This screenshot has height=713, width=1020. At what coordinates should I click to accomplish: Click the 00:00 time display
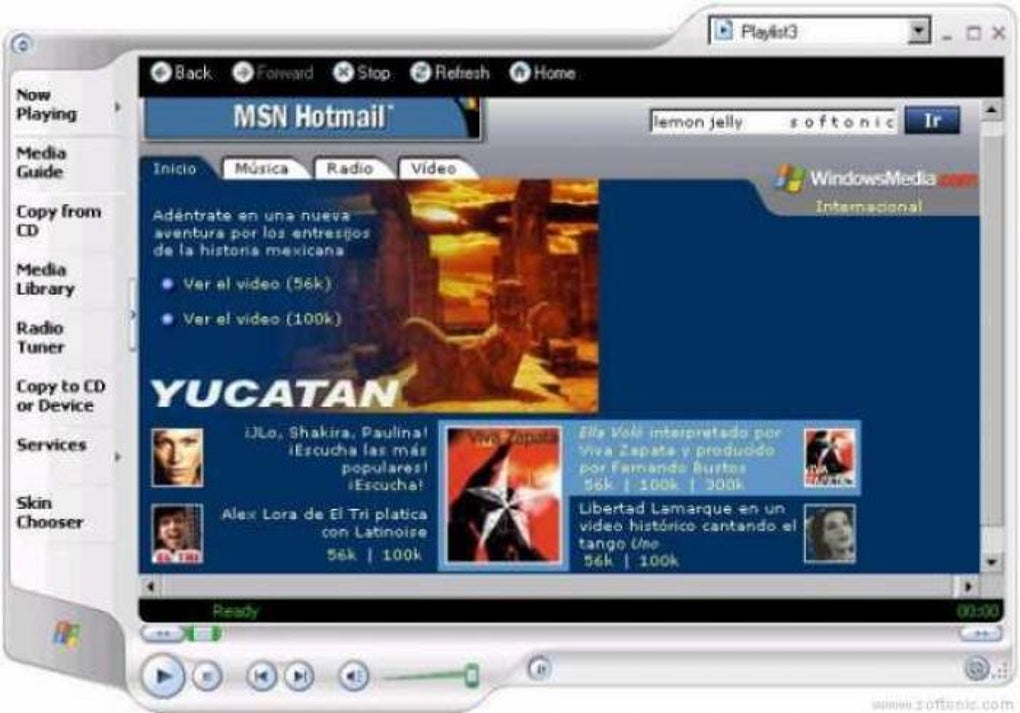tap(977, 611)
